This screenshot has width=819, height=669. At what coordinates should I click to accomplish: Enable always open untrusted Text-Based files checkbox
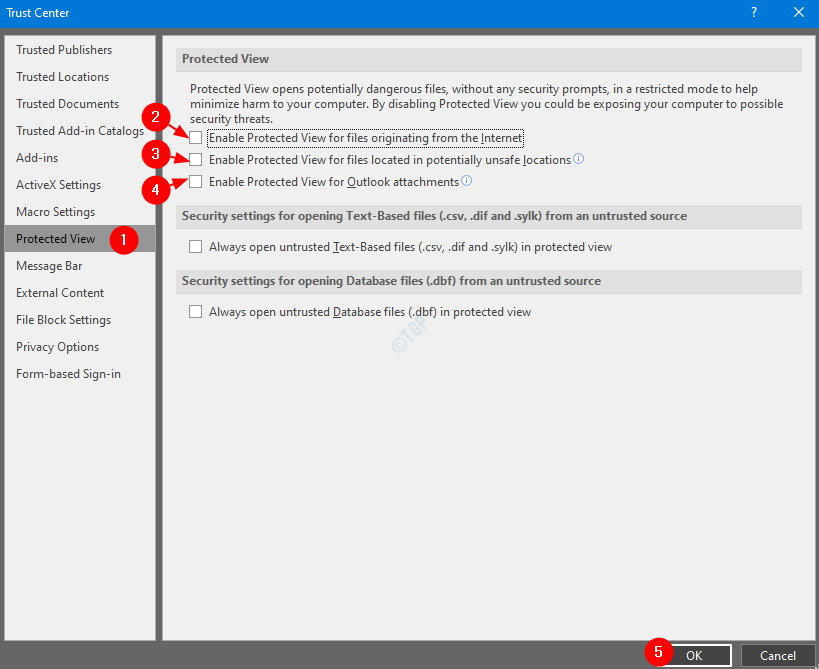pos(196,247)
